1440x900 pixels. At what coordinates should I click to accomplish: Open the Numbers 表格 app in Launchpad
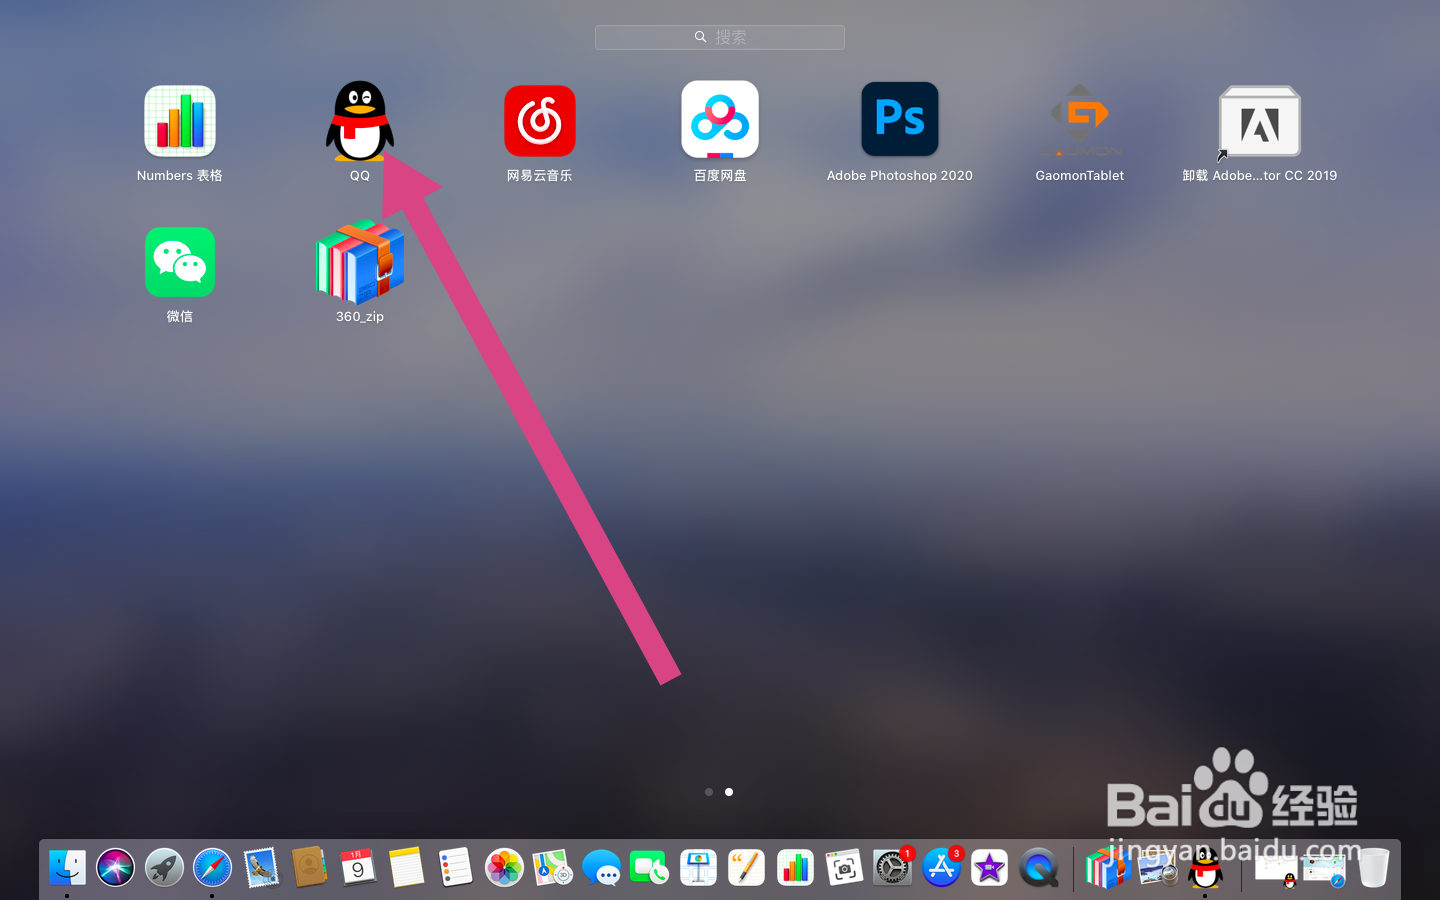click(180, 121)
